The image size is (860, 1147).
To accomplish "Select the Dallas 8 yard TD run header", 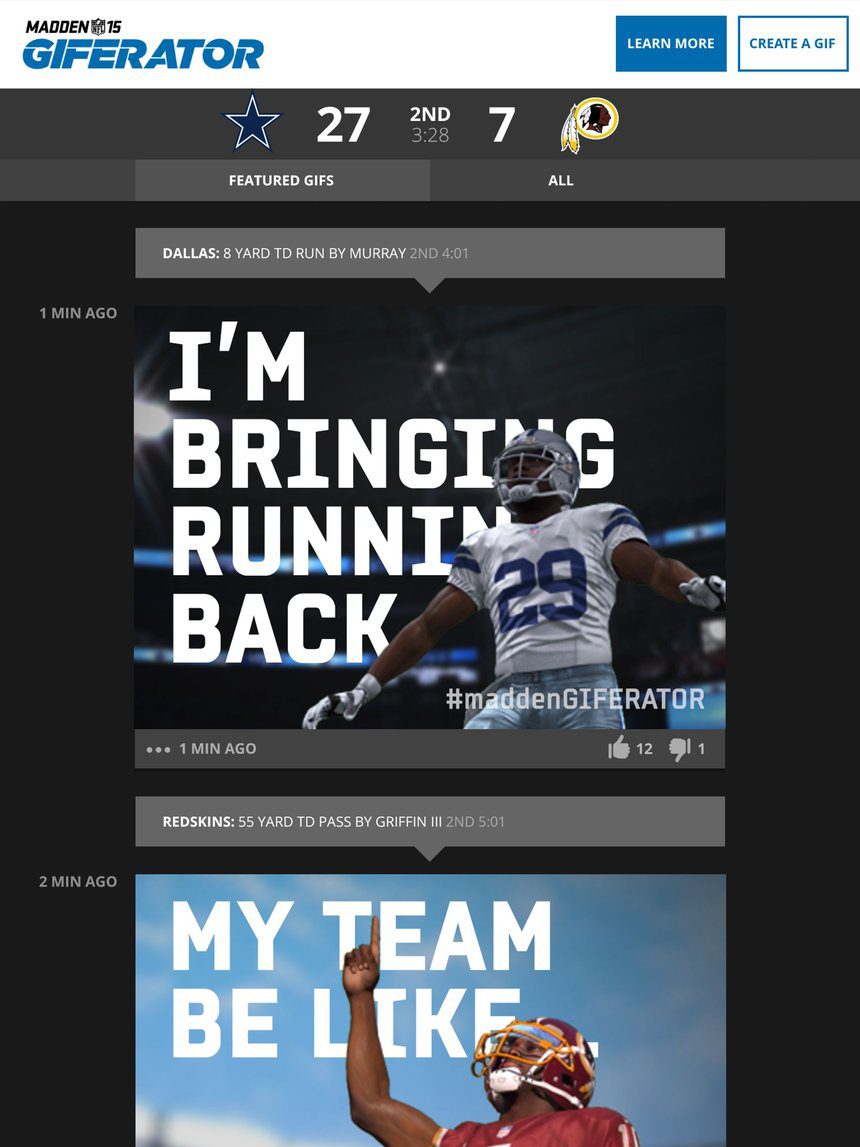I will pos(430,253).
